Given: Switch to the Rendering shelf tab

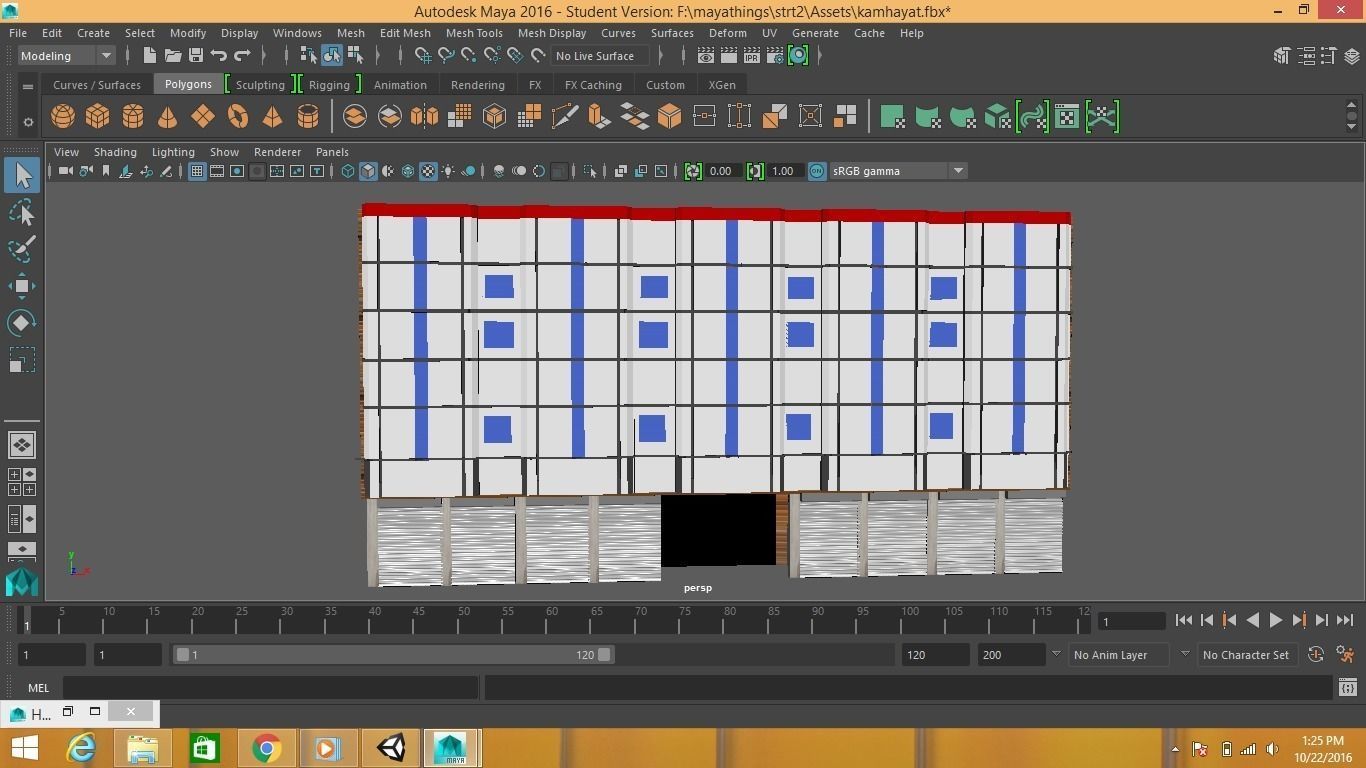Looking at the screenshot, I should click(x=477, y=85).
